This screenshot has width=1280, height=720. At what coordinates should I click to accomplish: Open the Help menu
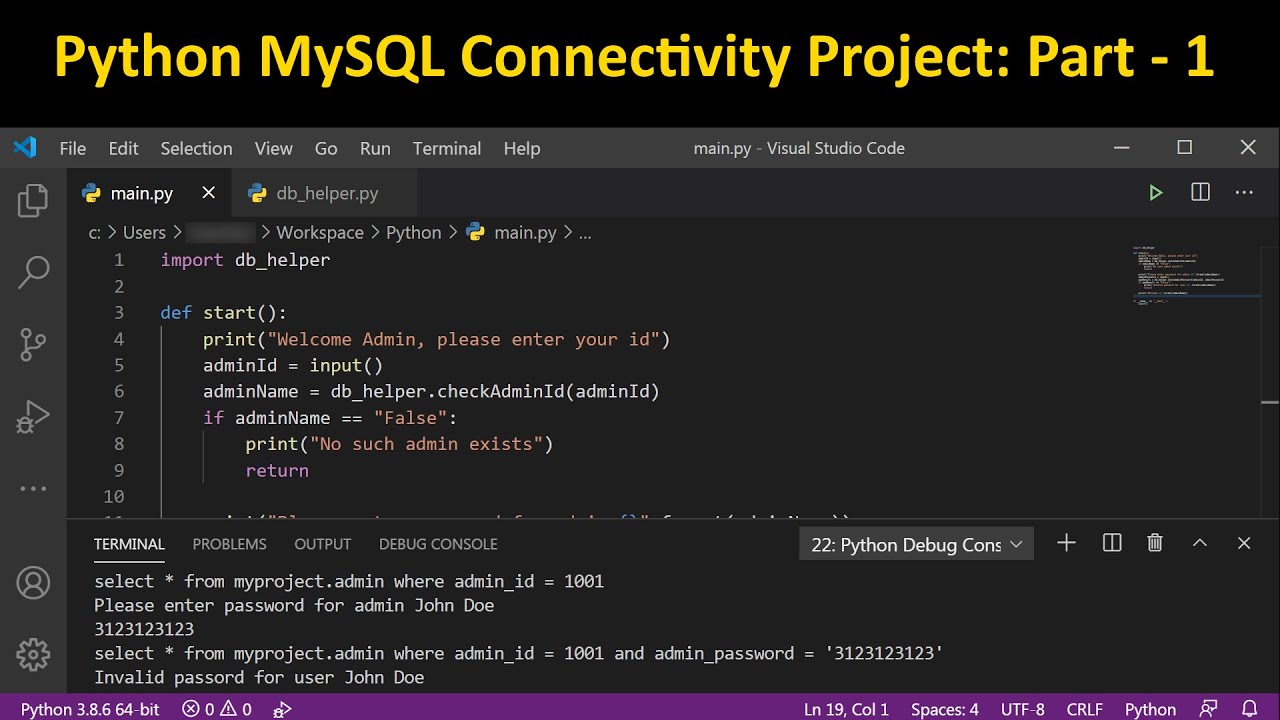pyautogui.click(x=522, y=148)
